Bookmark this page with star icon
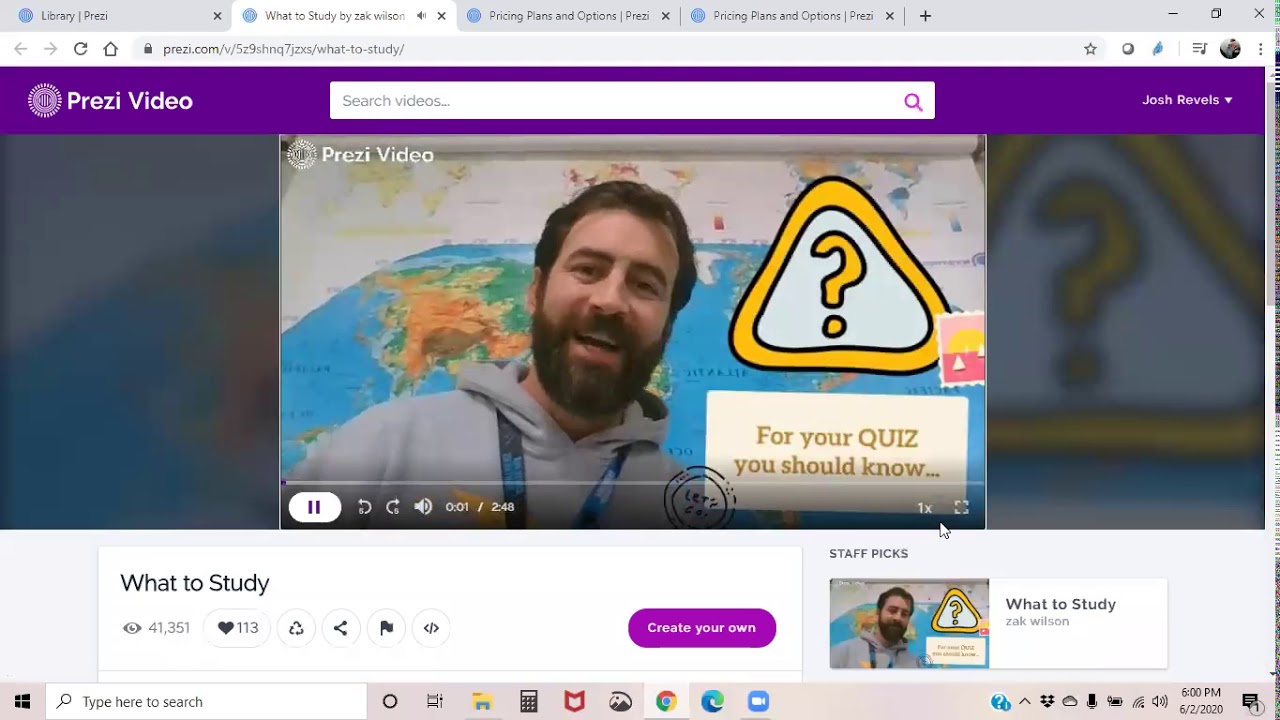 coord(1090,49)
